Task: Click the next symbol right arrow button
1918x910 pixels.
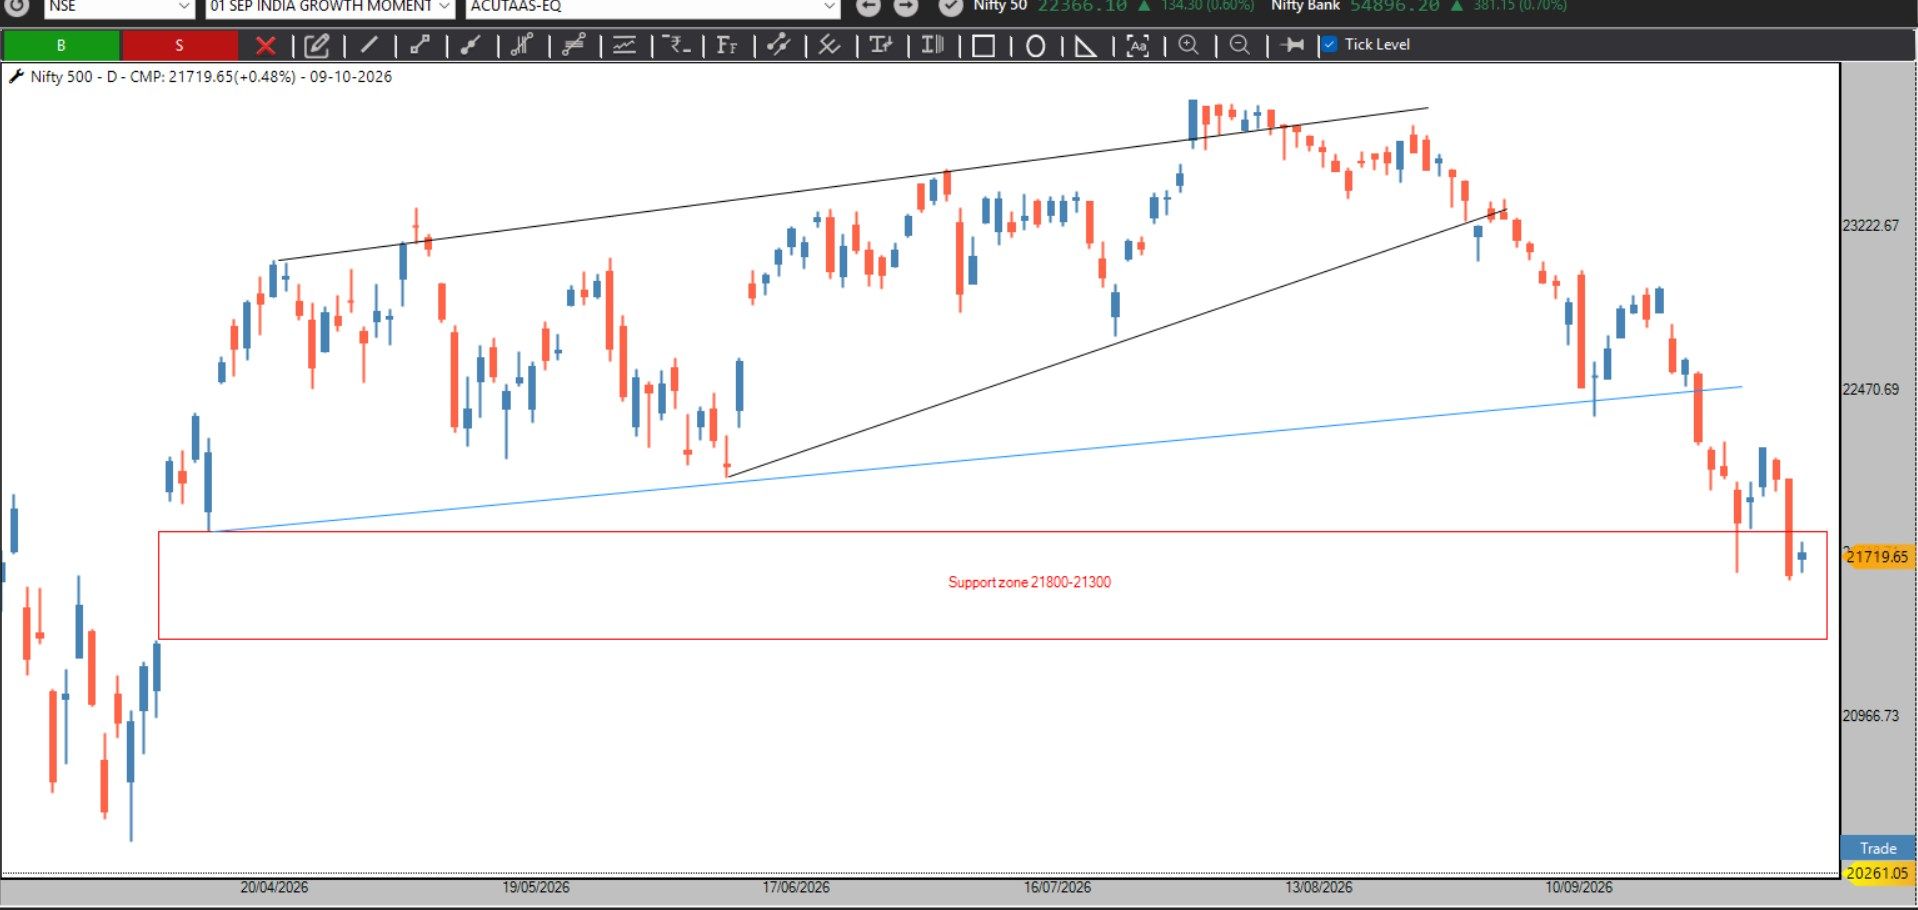Action: coord(906,7)
